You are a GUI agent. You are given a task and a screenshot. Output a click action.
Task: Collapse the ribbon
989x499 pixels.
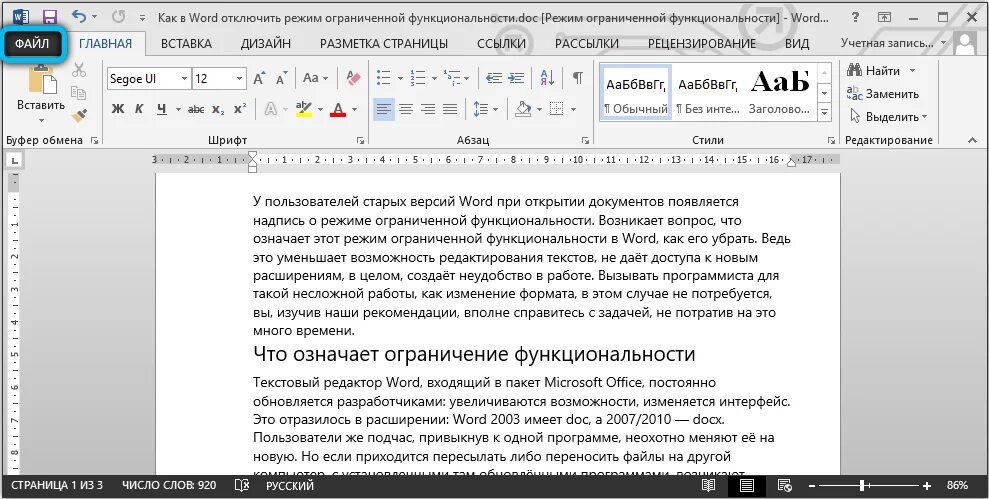point(972,140)
